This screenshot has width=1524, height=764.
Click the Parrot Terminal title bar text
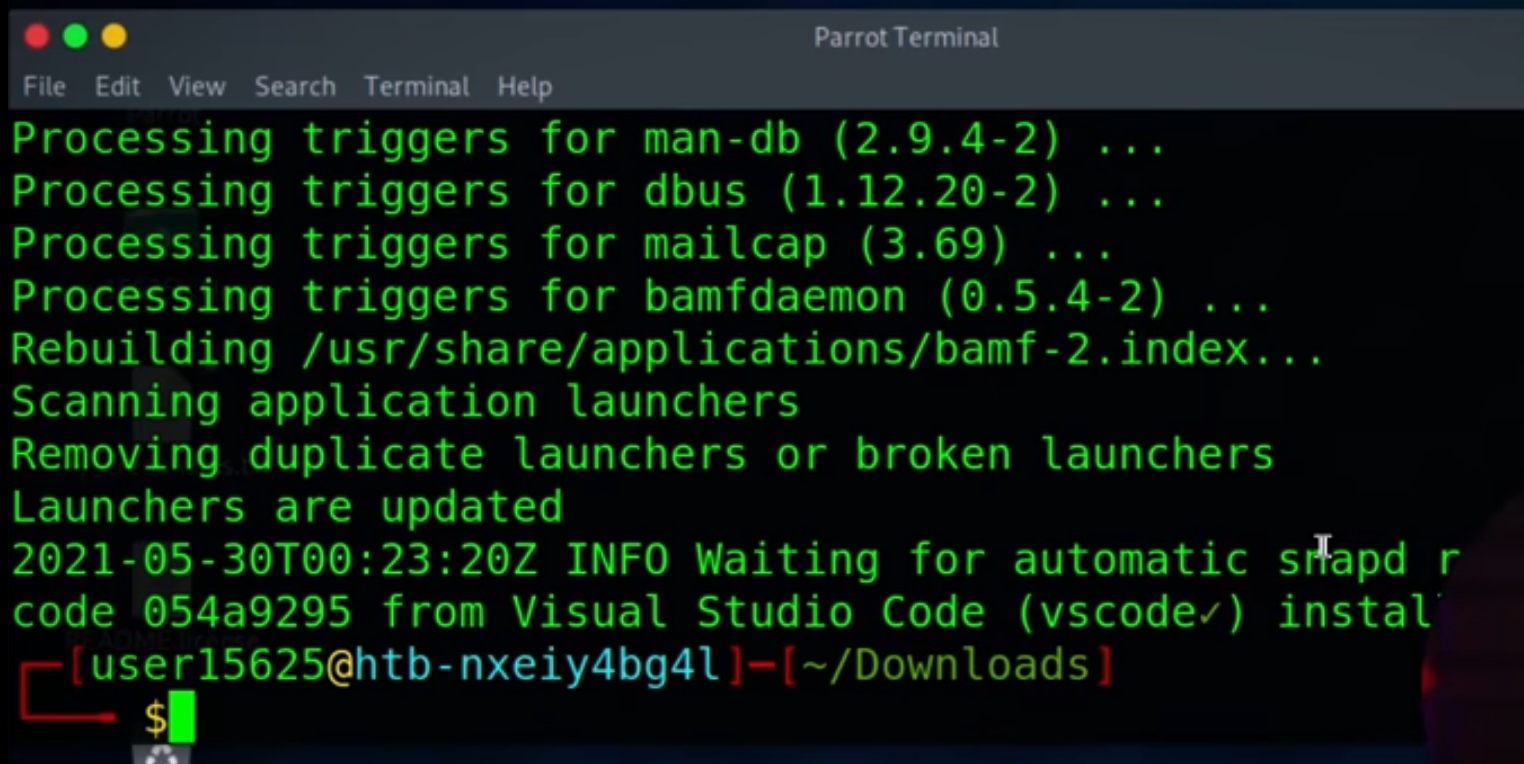pos(906,37)
